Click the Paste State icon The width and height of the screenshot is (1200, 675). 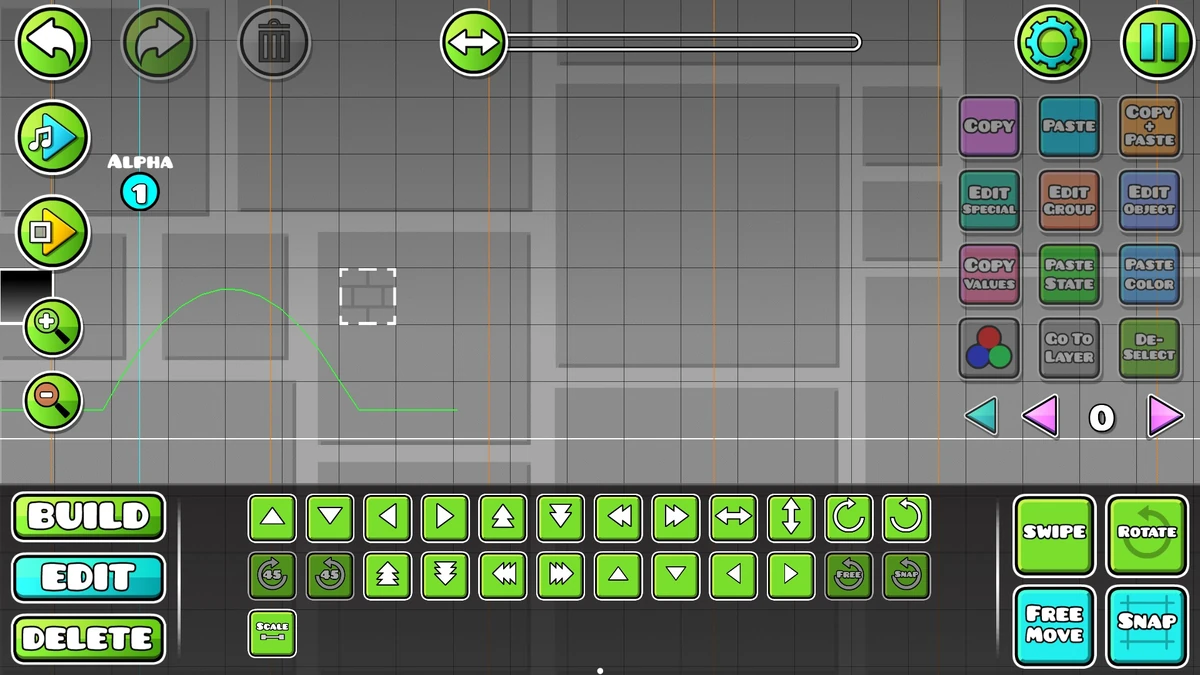[1069, 274]
